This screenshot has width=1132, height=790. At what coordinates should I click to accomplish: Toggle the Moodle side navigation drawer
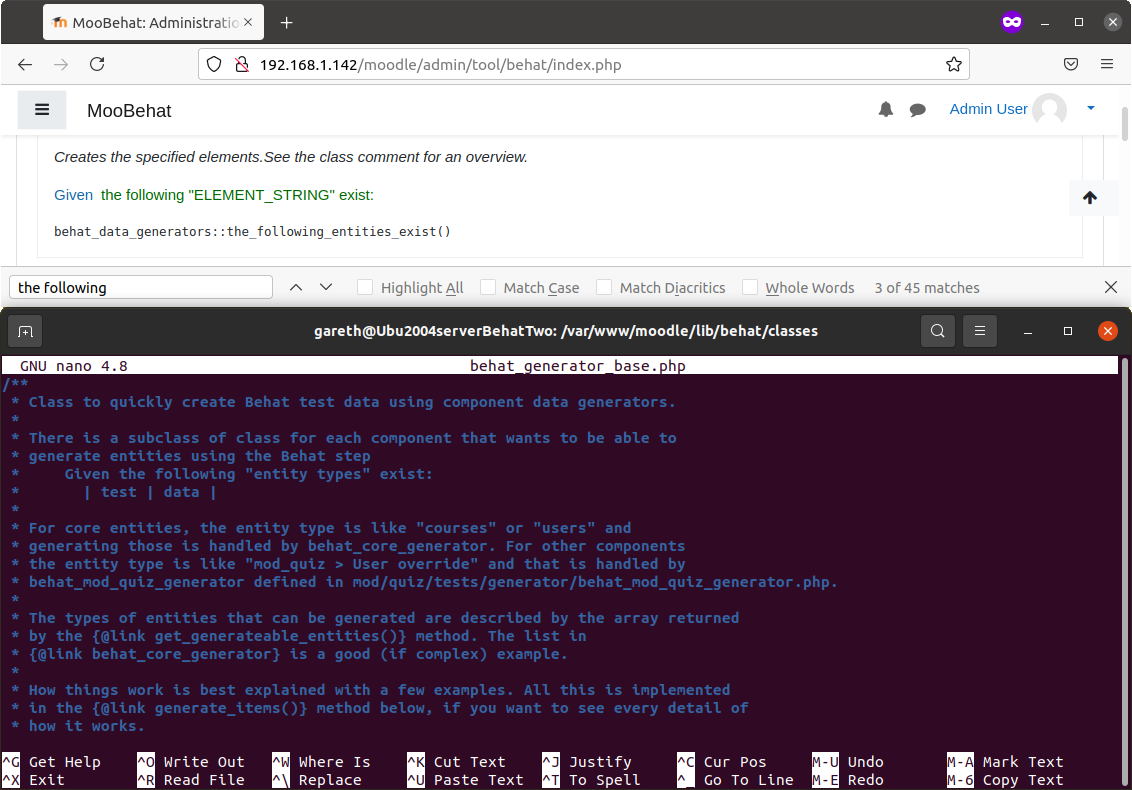click(42, 110)
